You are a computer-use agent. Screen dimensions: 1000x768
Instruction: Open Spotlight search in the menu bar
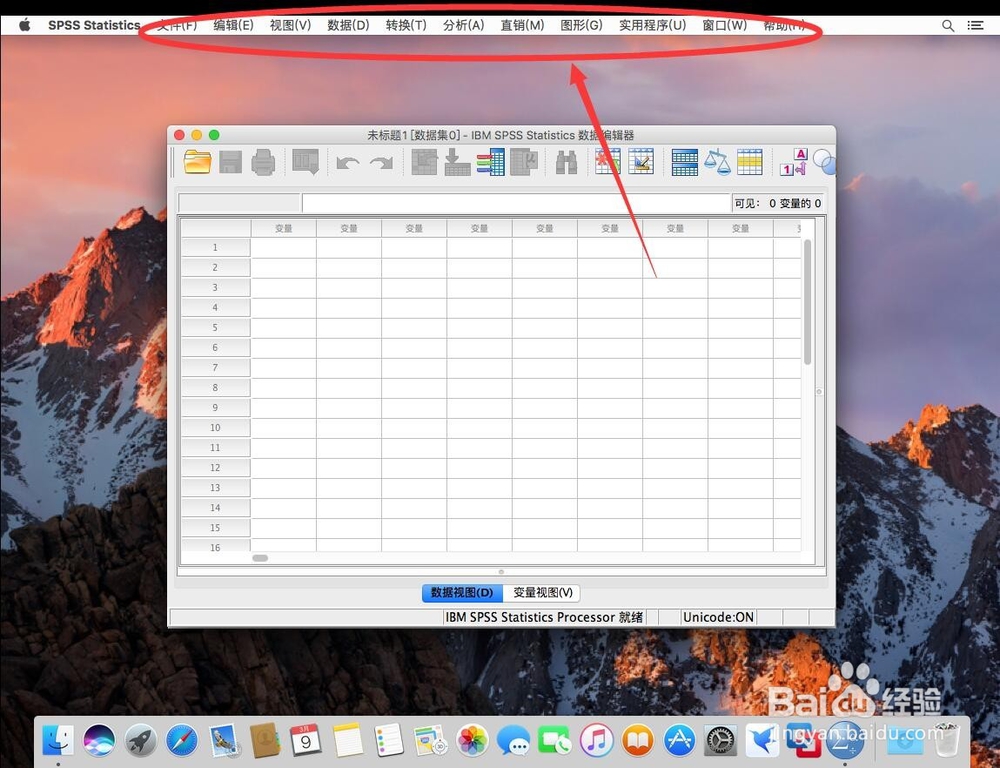click(x=948, y=26)
